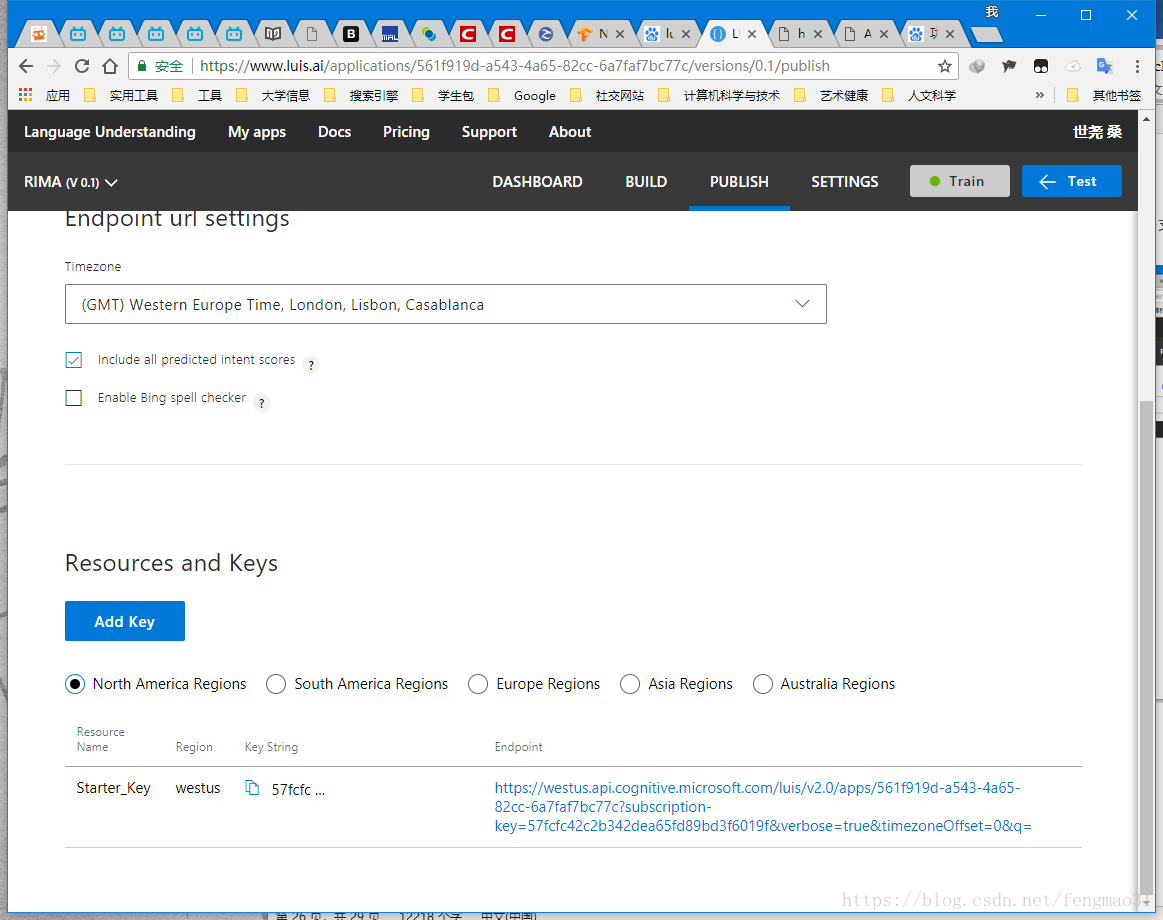Viewport: 1163px width, 920px height.
Task: Select Europe Regions radio button
Action: click(x=478, y=684)
